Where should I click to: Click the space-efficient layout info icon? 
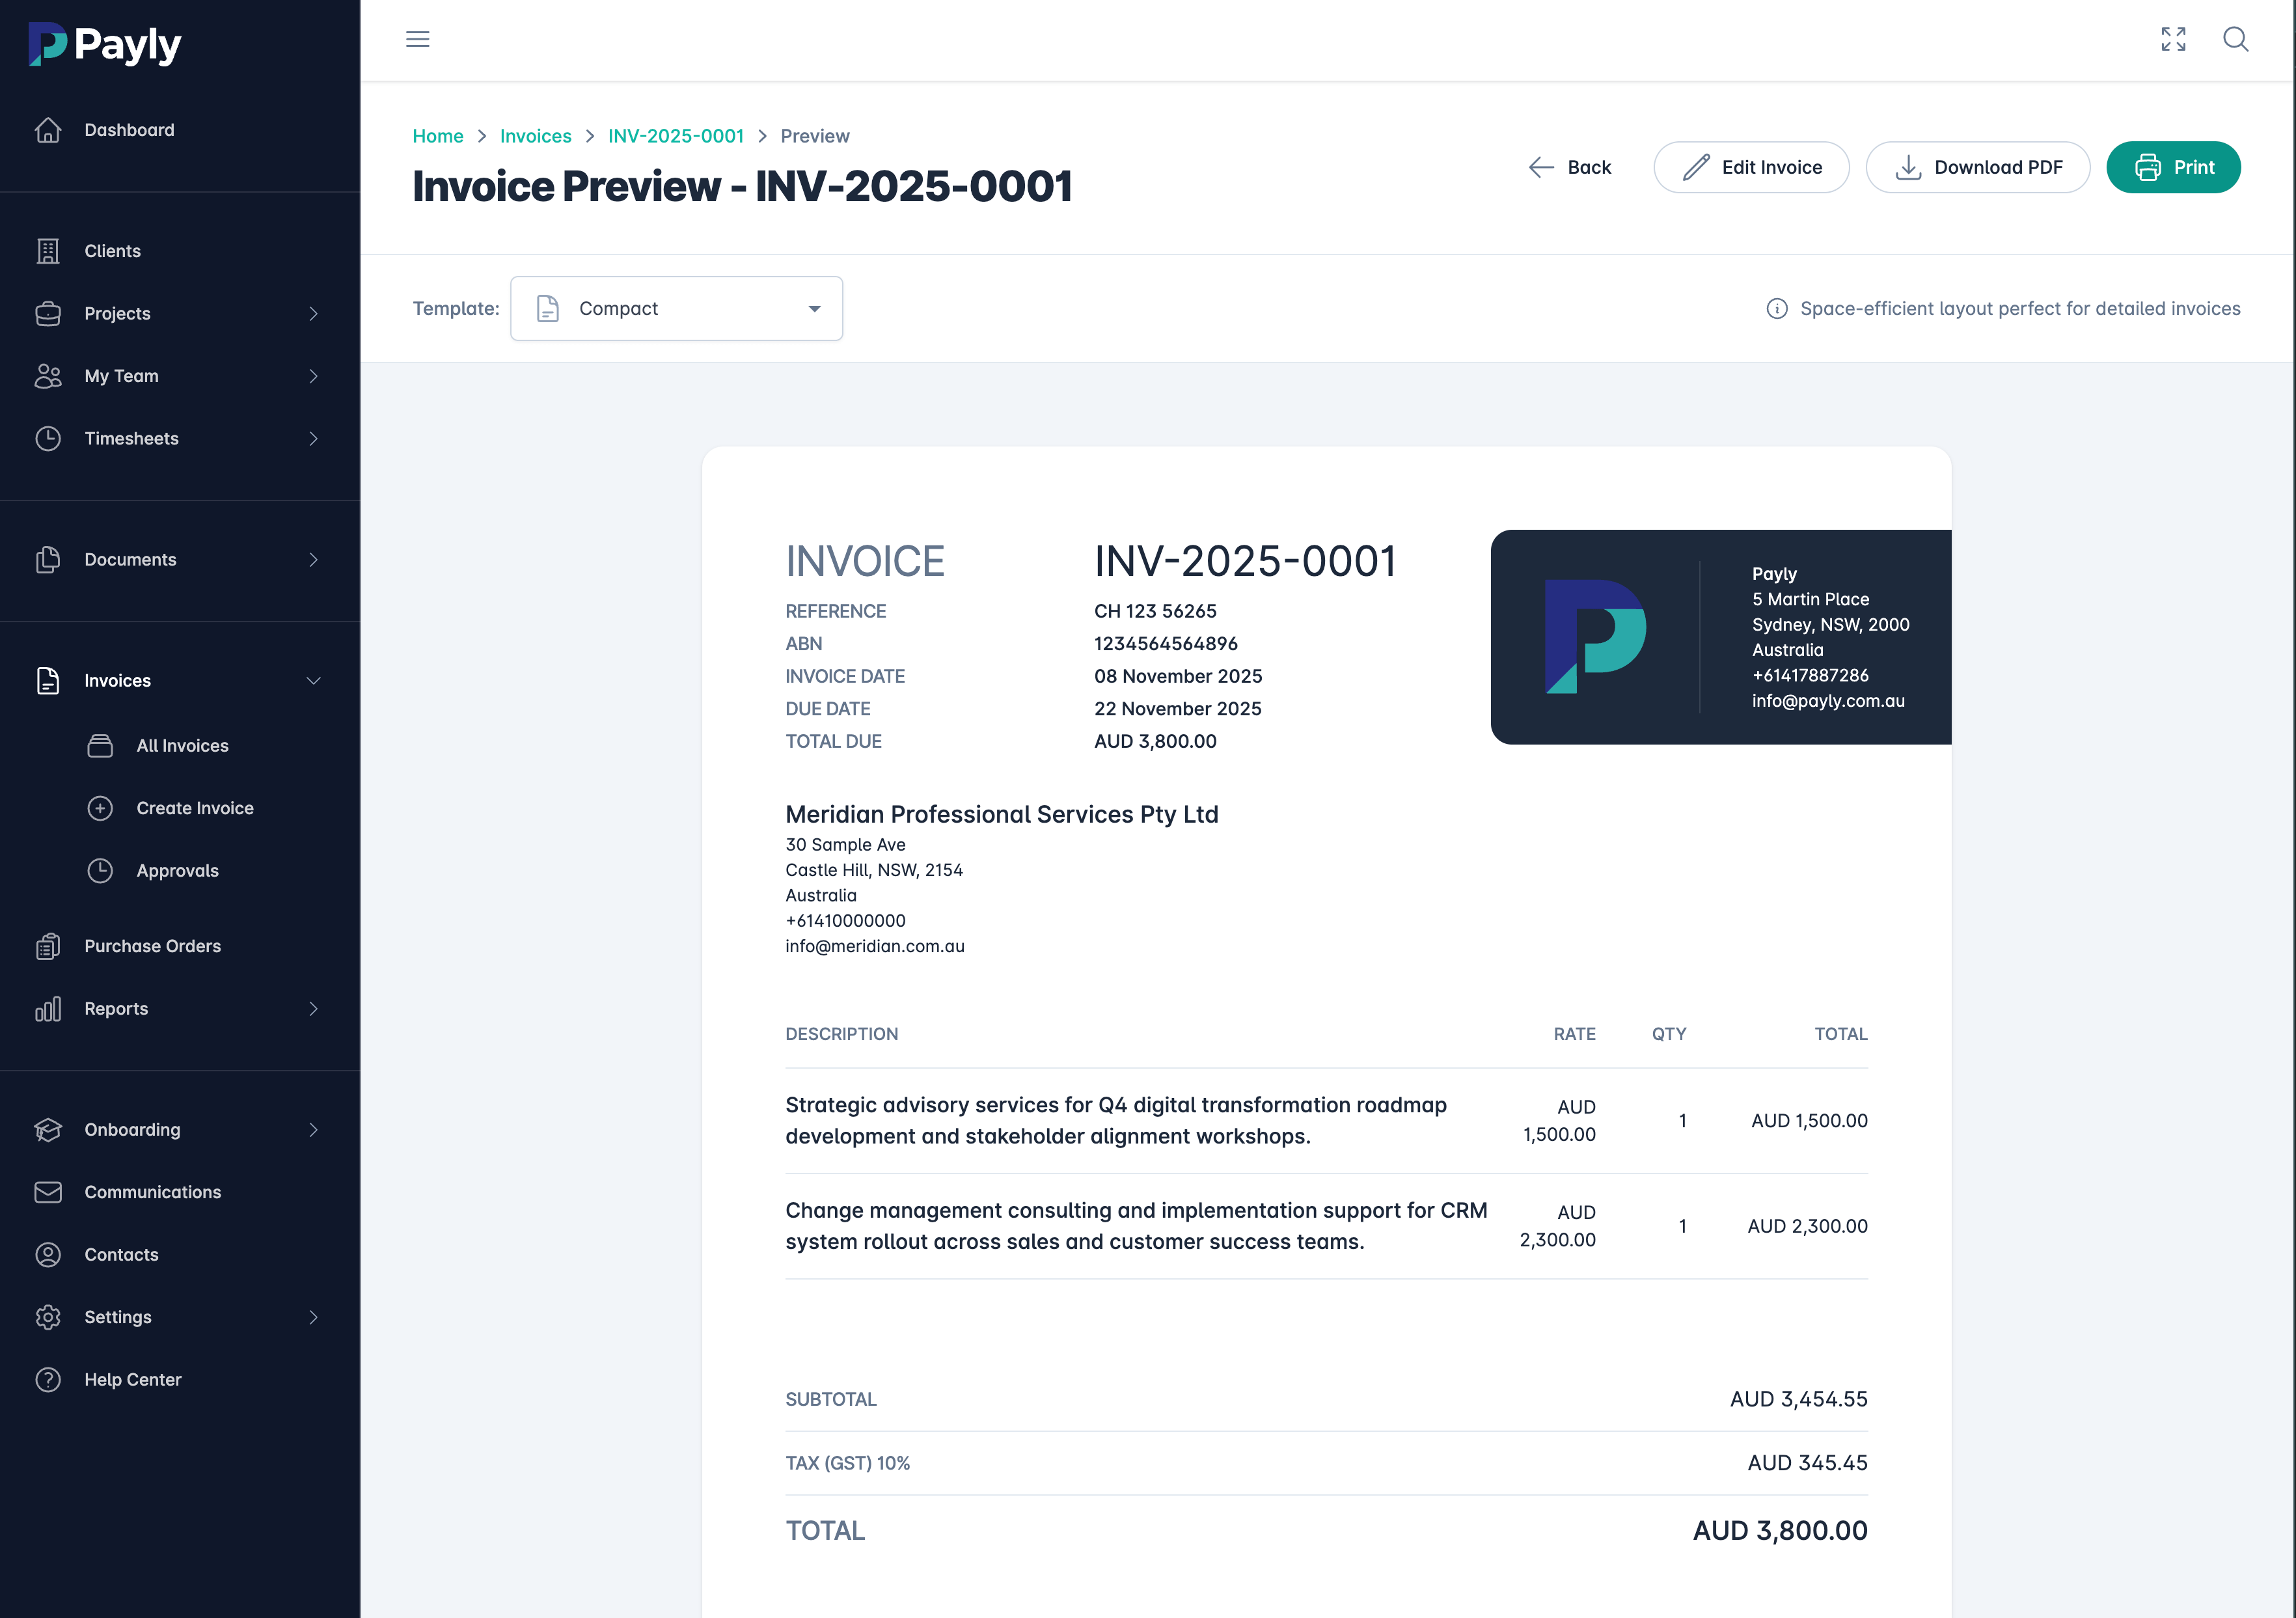(1777, 308)
